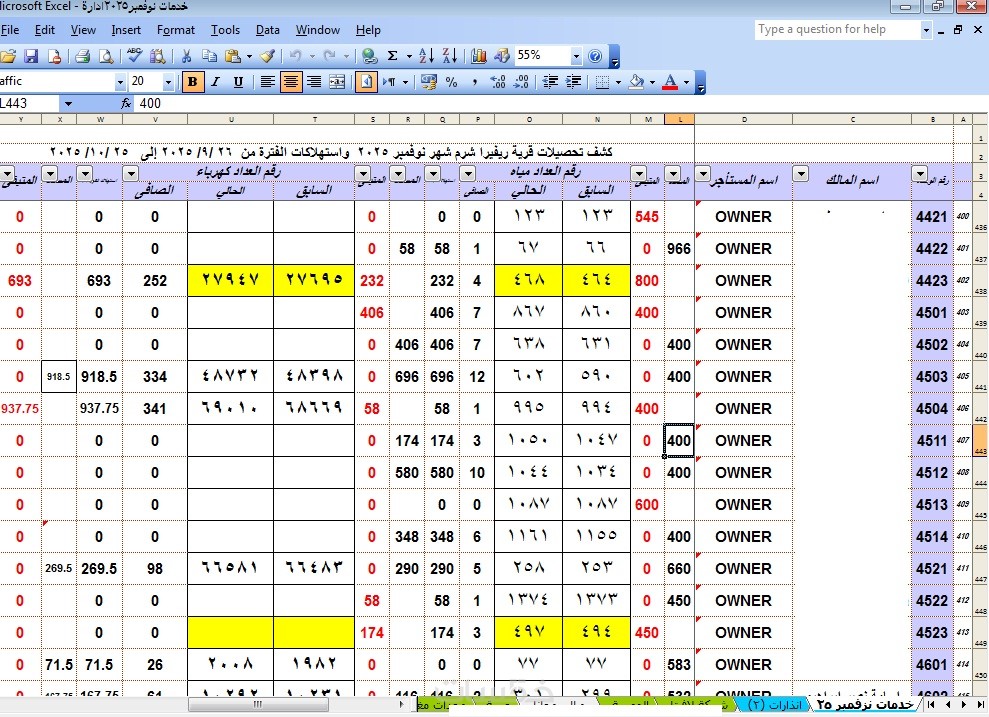Toggle Align Left
This screenshot has height=717, width=989.
click(x=267, y=82)
